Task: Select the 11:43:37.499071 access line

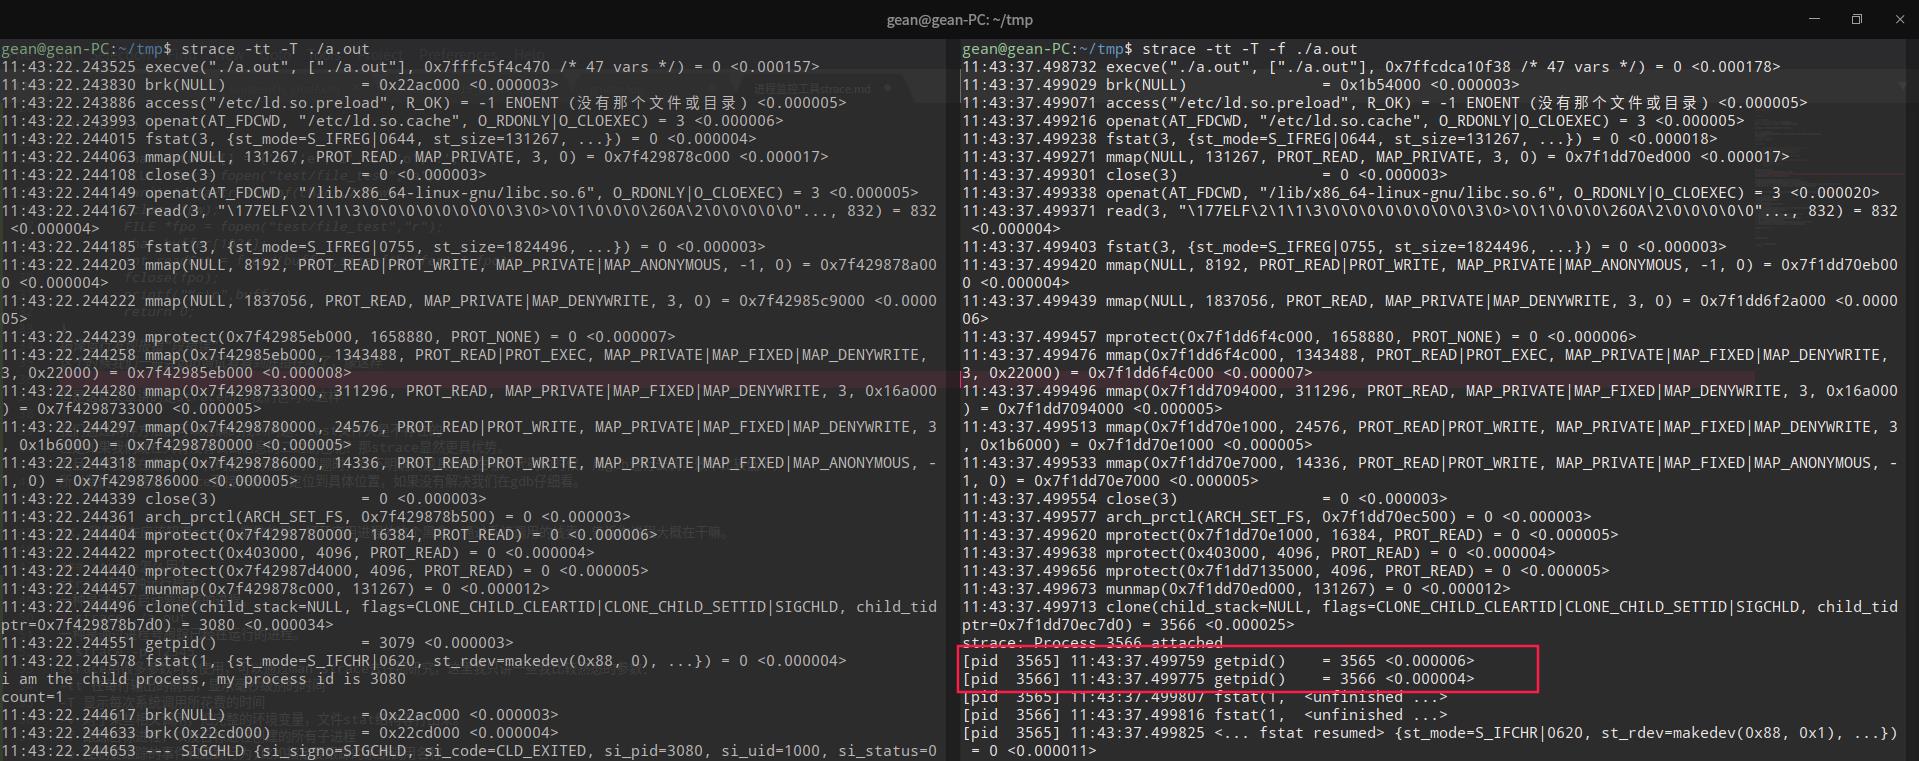Action: (x=1385, y=102)
